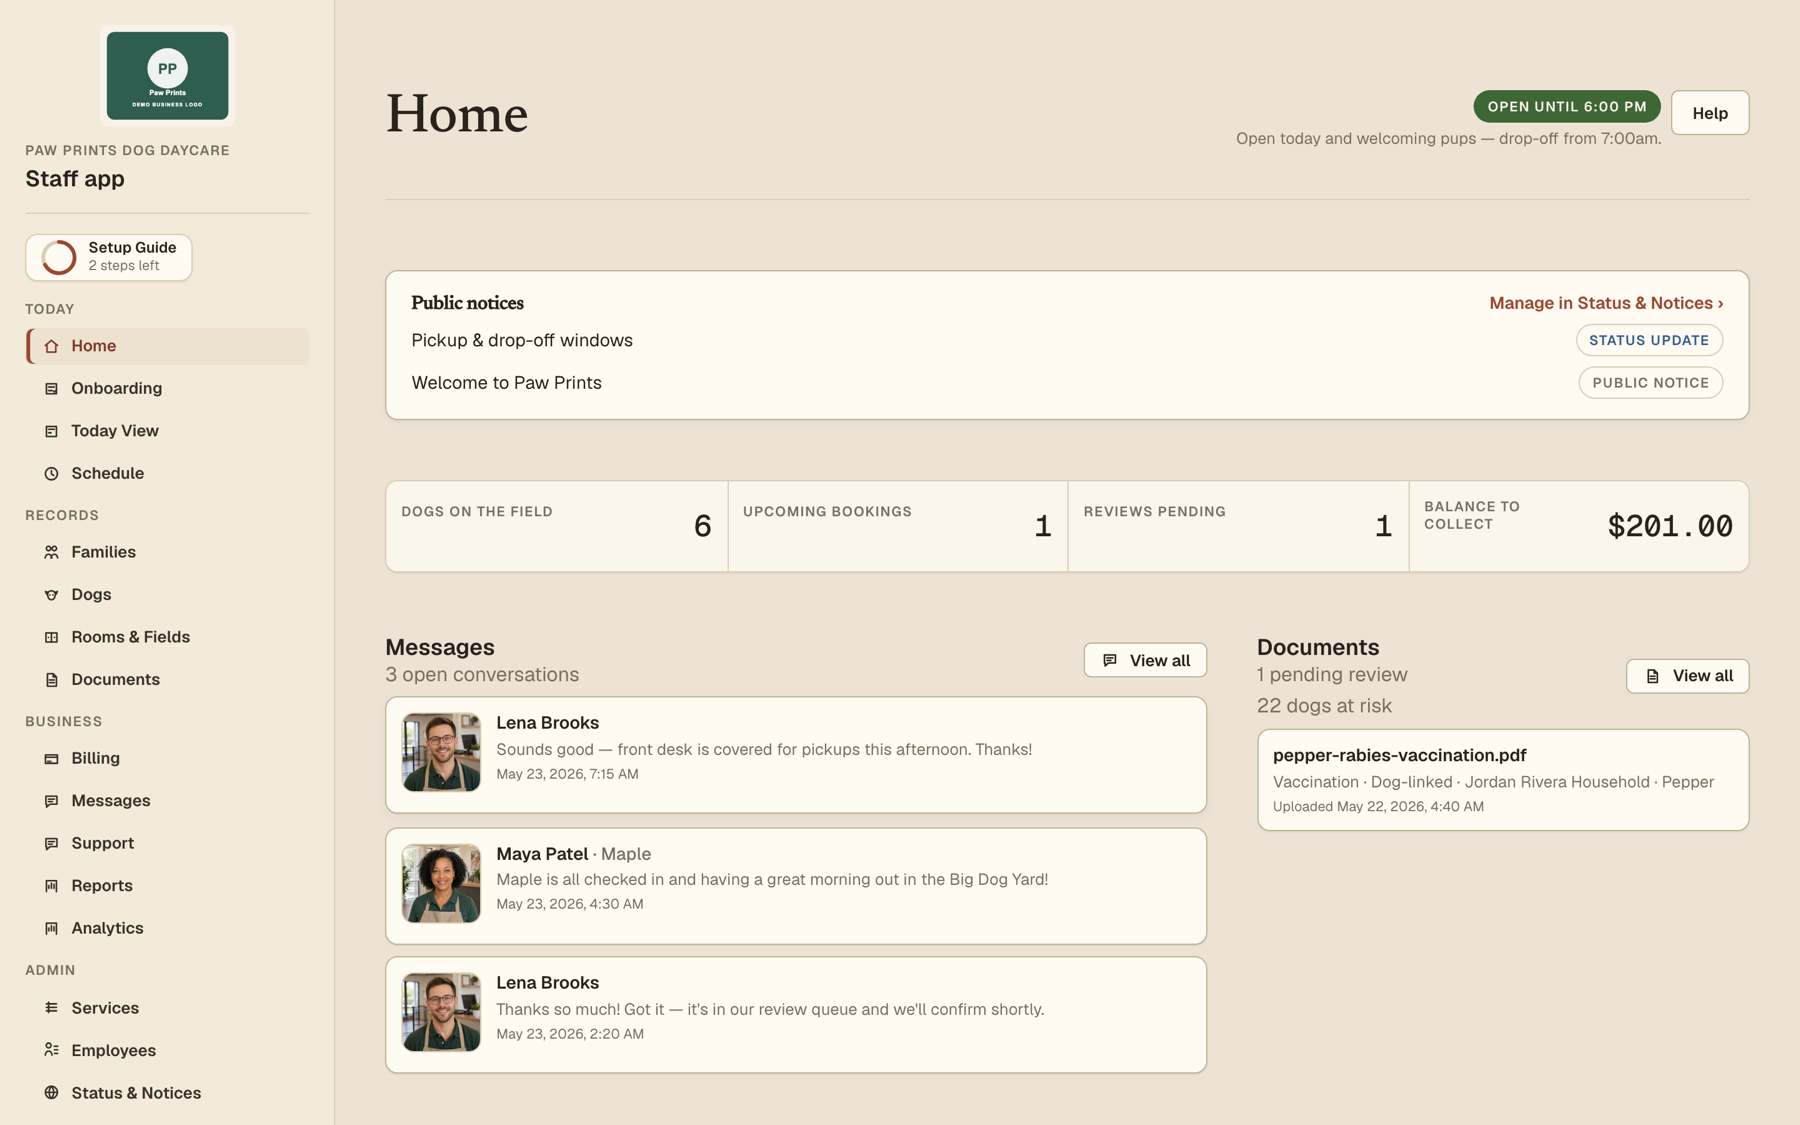The width and height of the screenshot is (1800, 1125).
Task: Click Lena Brooks avatar on 7:15 AM message
Action: pos(441,752)
